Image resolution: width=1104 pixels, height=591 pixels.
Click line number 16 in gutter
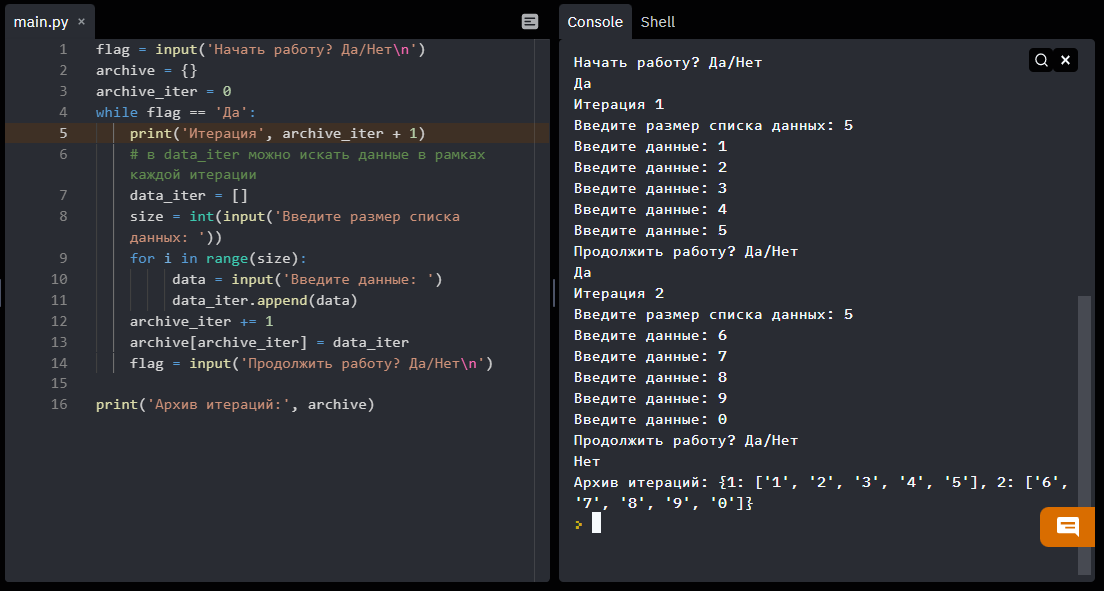click(59, 404)
